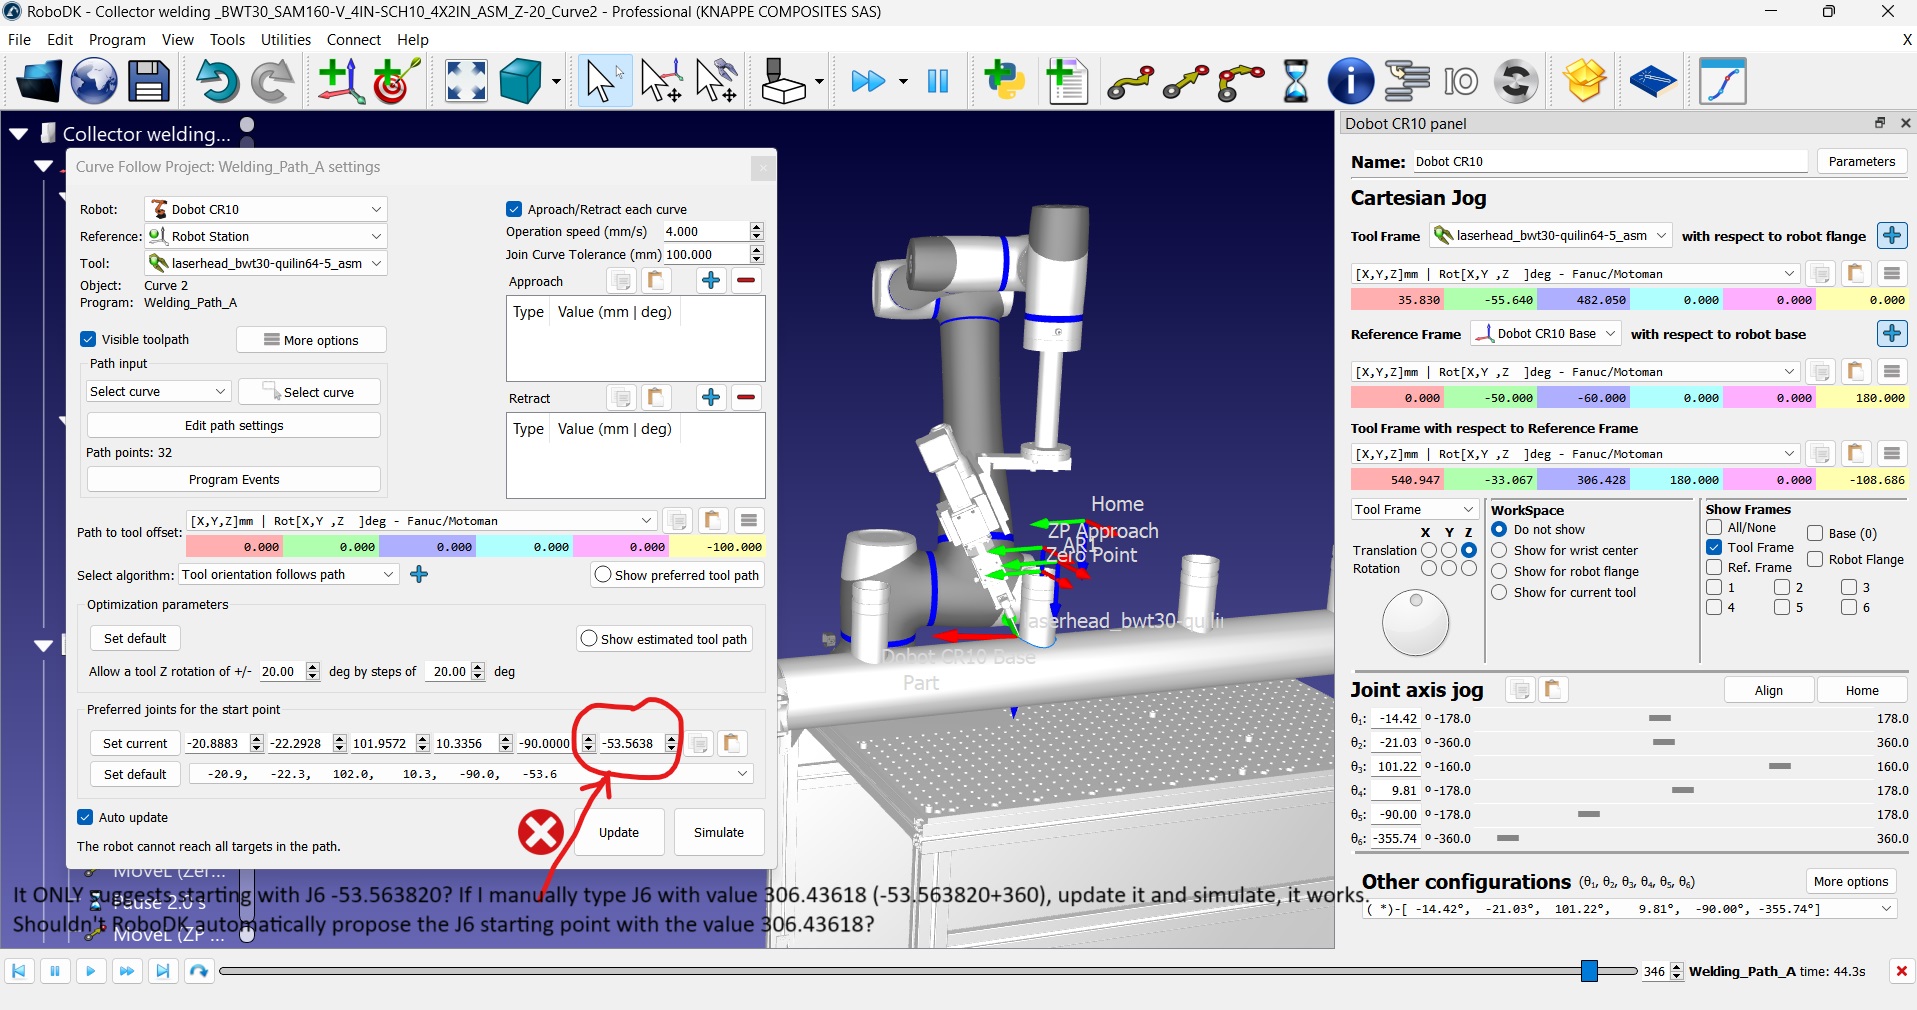The height and width of the screenshot is (1010, 1917).
Task: Uncheck the Auto update checkbox
Action: tap(85, 817)
